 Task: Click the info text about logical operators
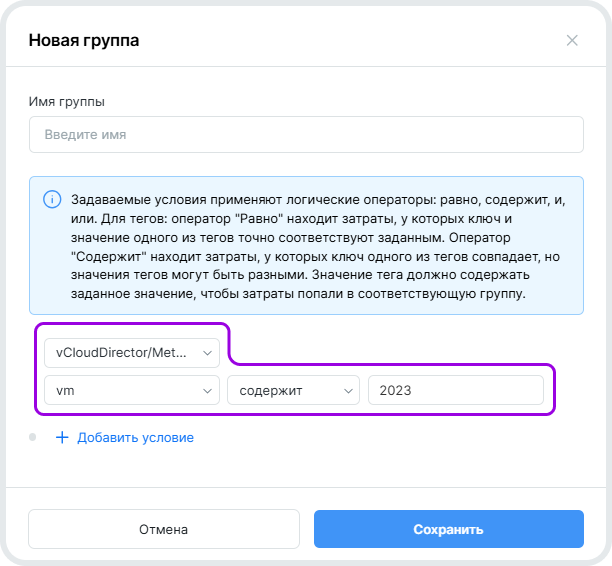[x=318, y=247]
